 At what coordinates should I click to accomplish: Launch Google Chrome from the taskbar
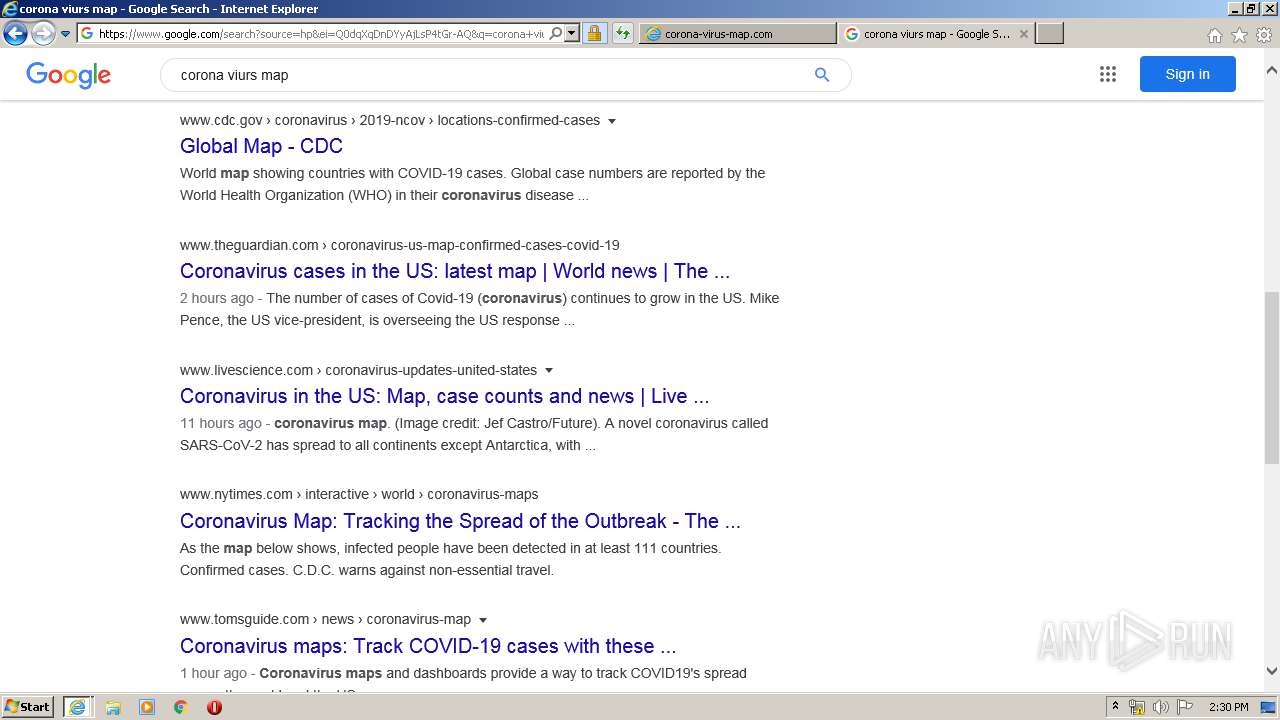180,707
